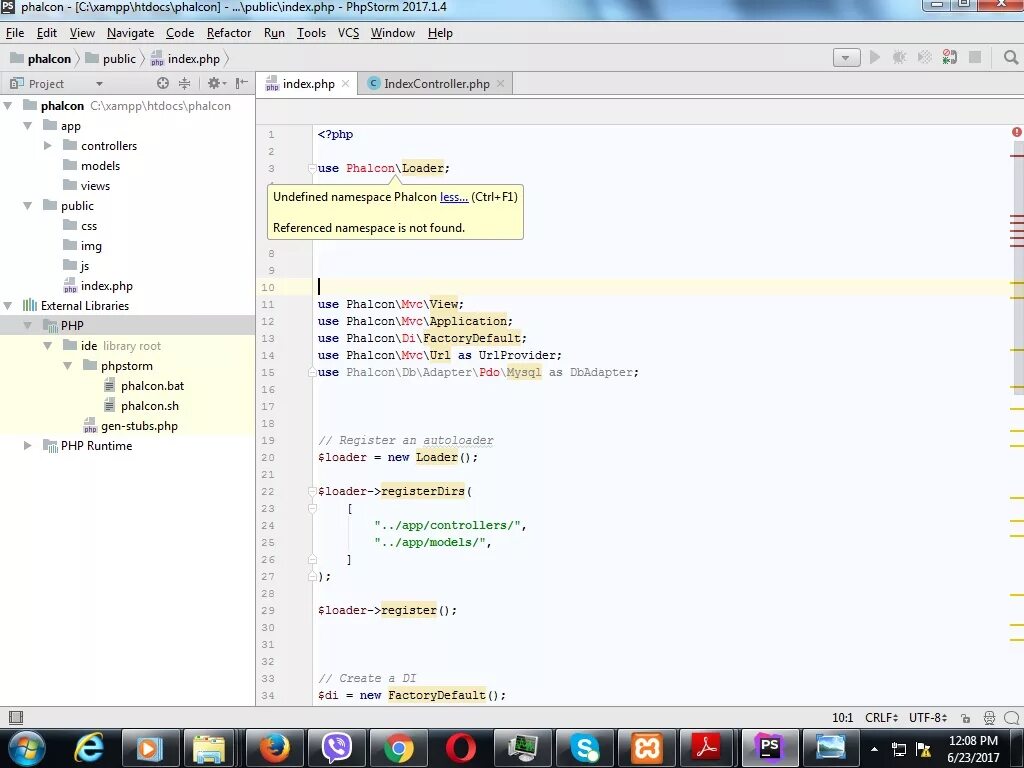Image resolution: width=1024 pixels, height=768 pixels.
Task: Click the Action Center flag tray icon
Action: 923,749
